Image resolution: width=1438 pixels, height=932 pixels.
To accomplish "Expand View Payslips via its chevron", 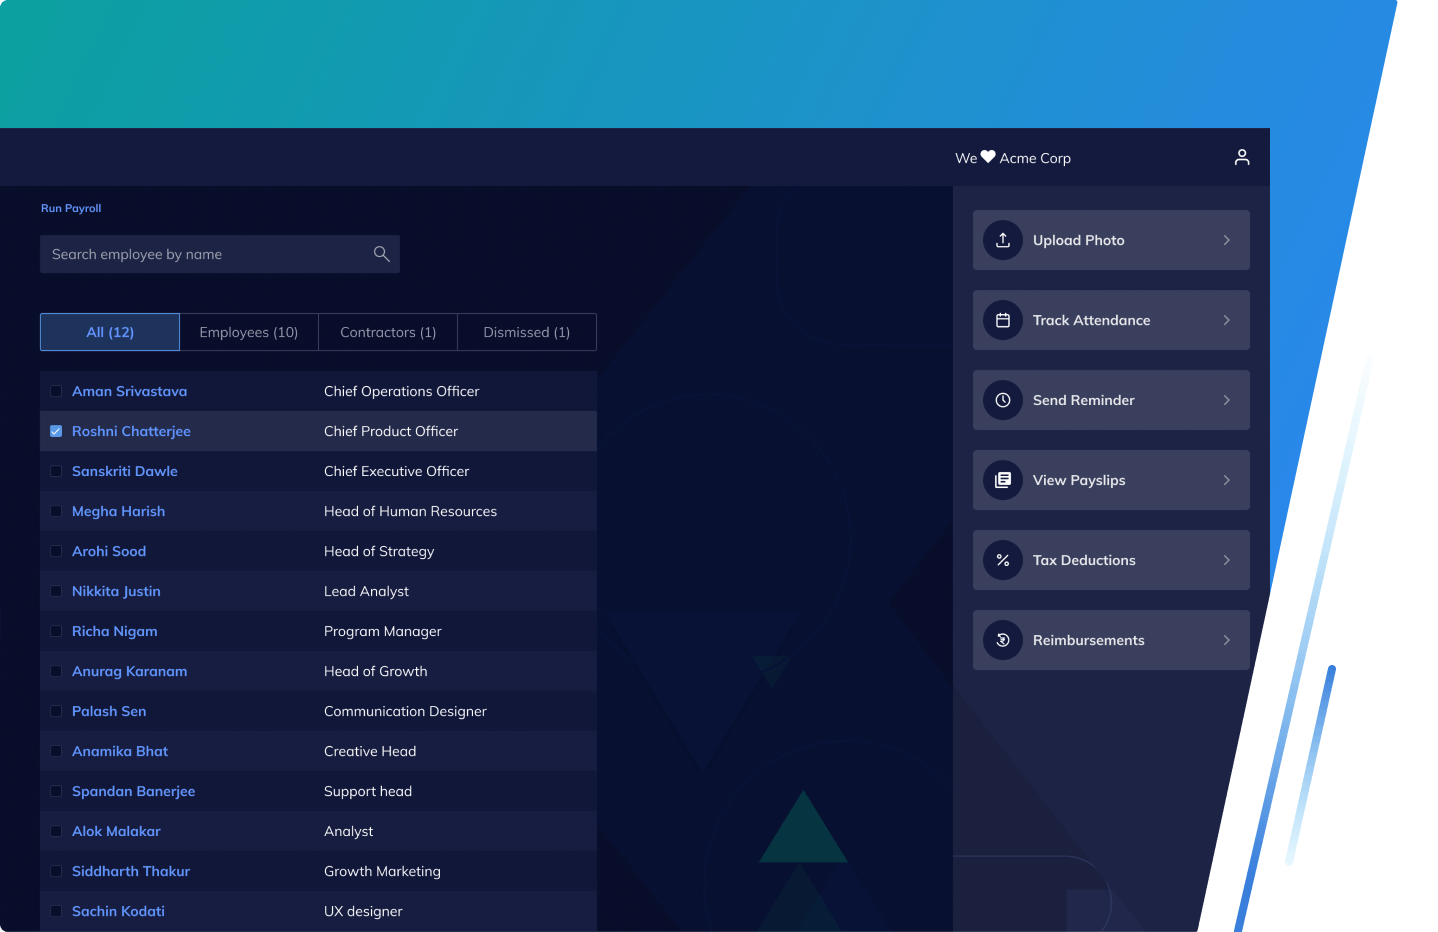I will pos(1227,480).
